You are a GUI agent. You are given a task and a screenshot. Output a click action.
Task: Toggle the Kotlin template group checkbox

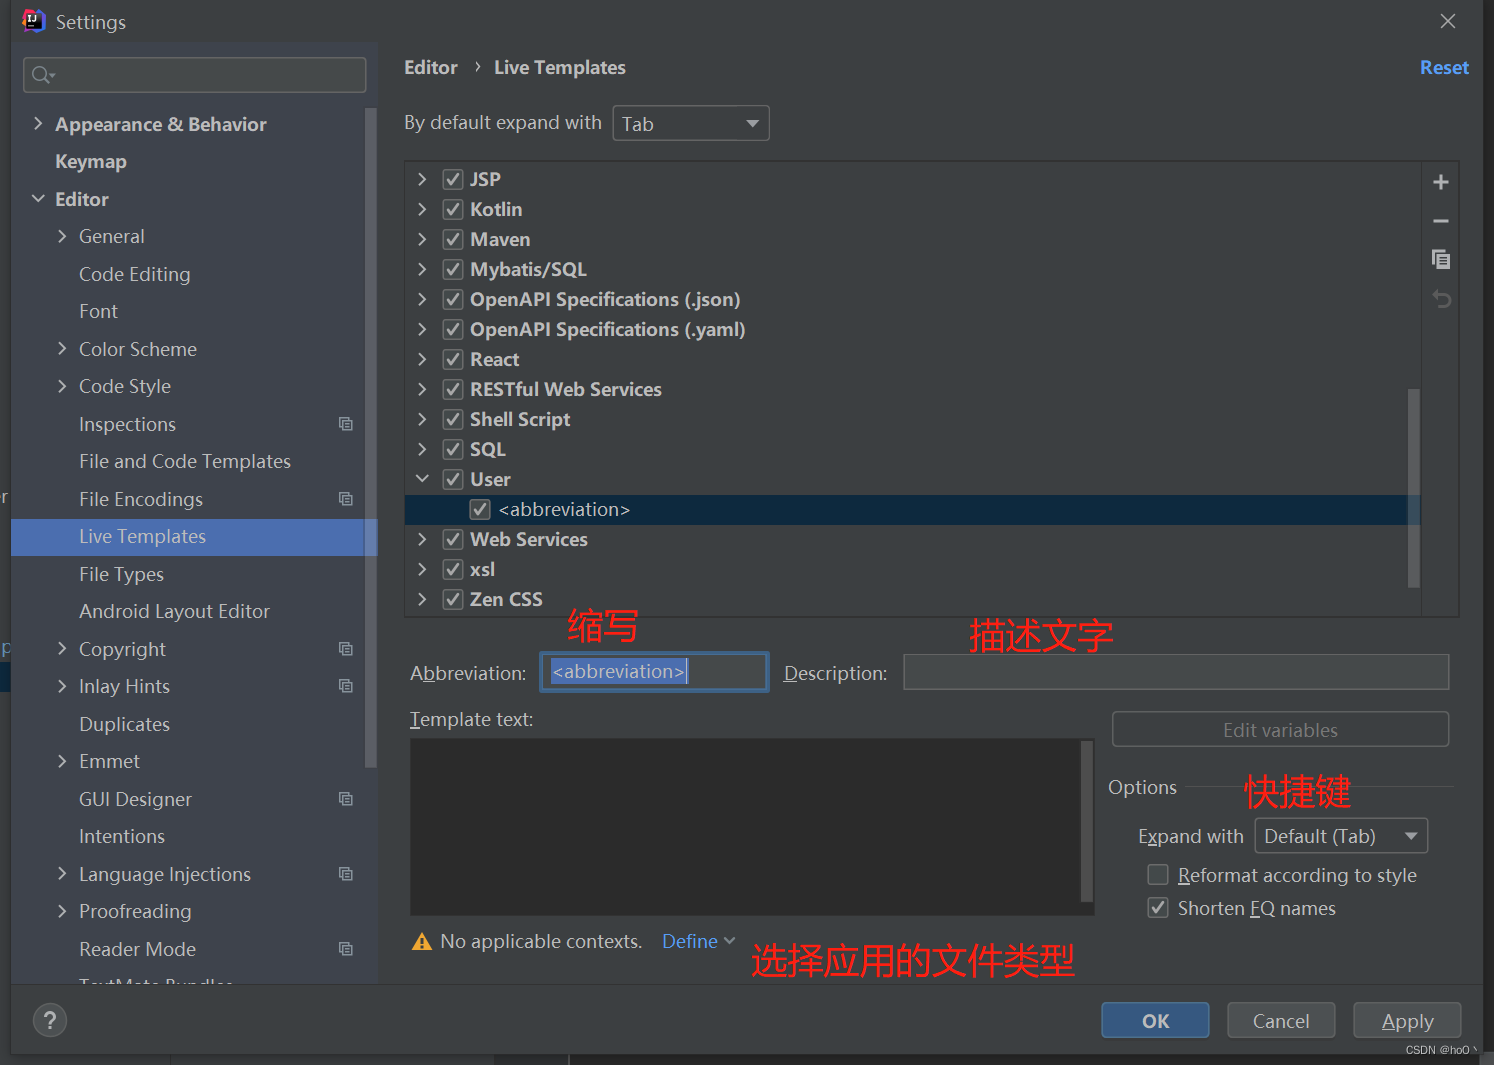pos(453,209)
